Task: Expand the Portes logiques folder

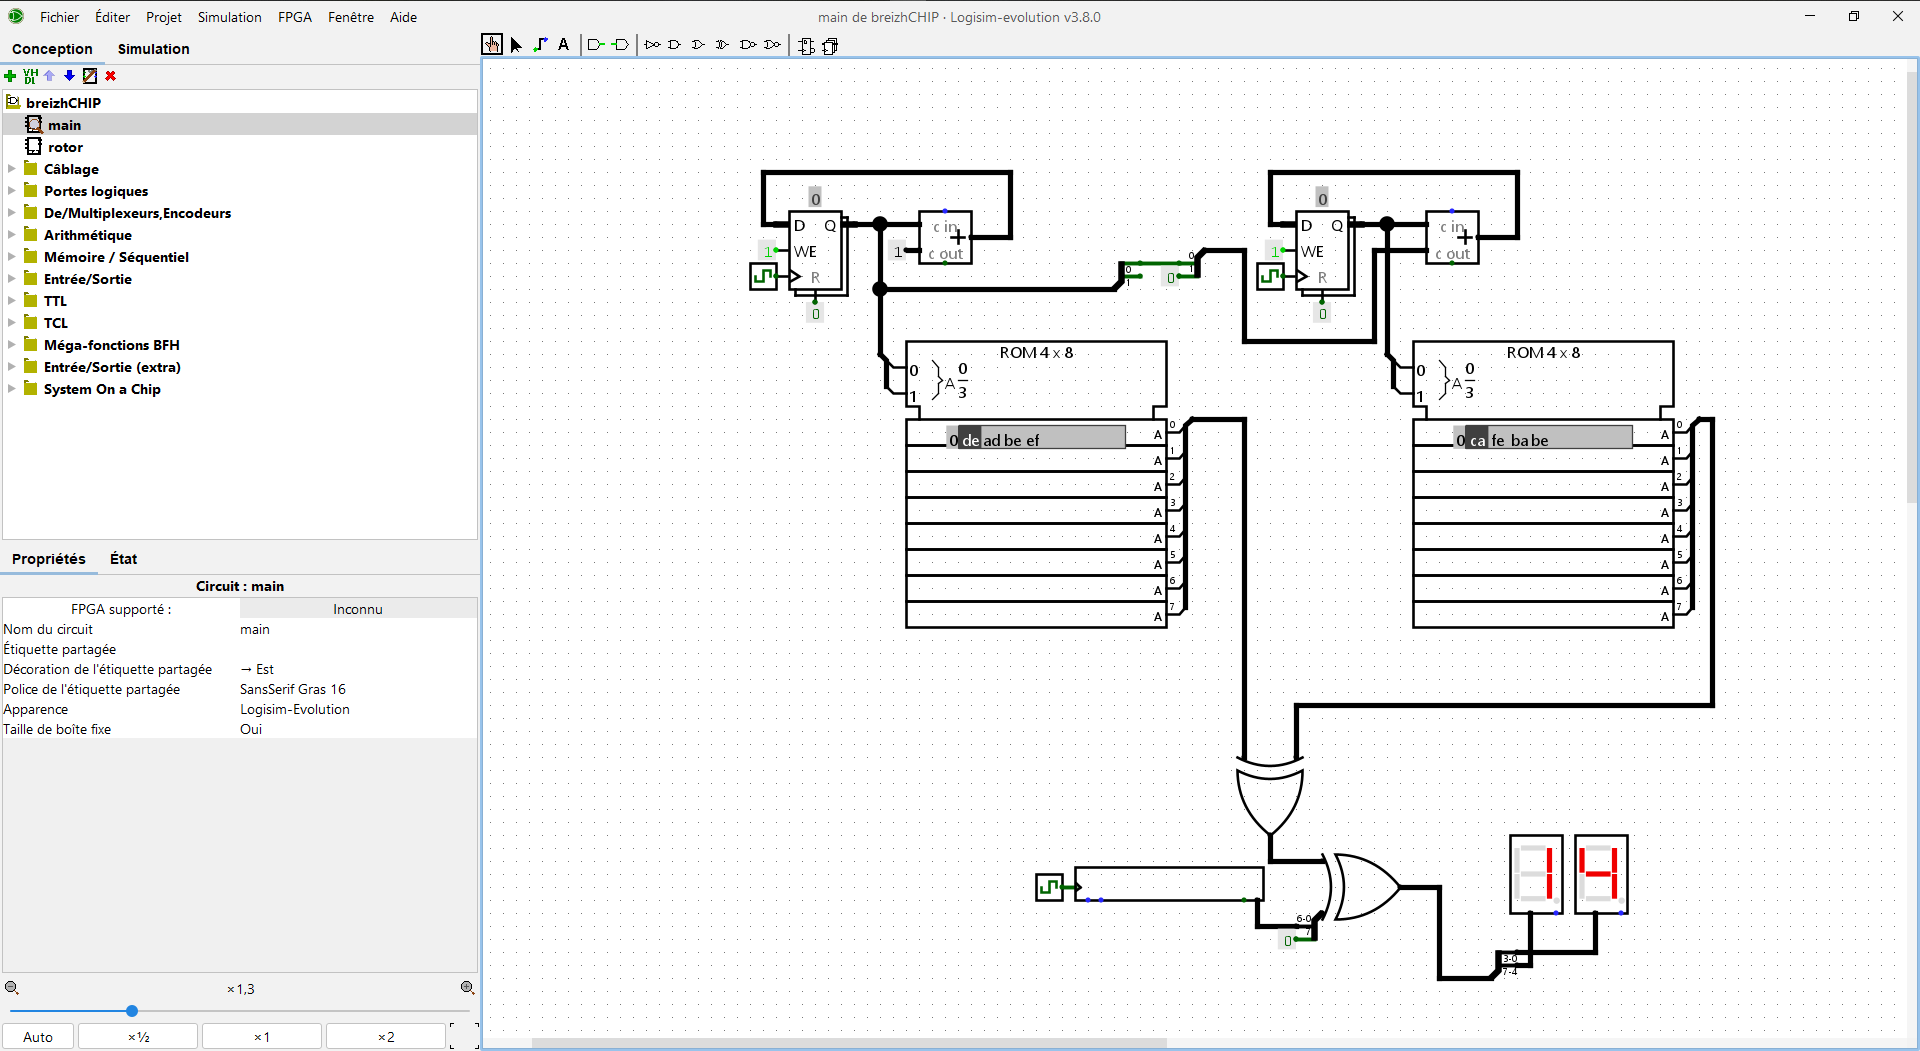Action: tap(12, 191)
